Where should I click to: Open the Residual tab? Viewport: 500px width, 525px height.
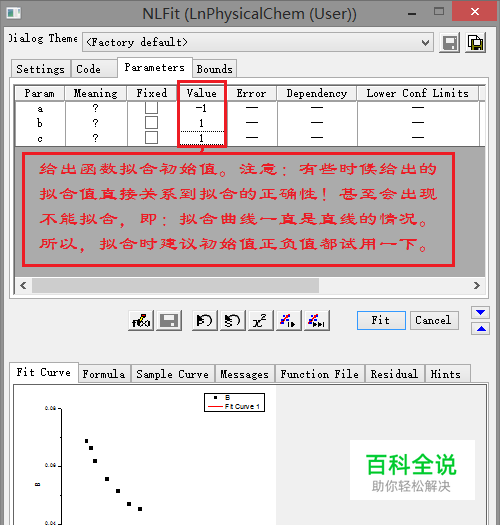point(395,374)
